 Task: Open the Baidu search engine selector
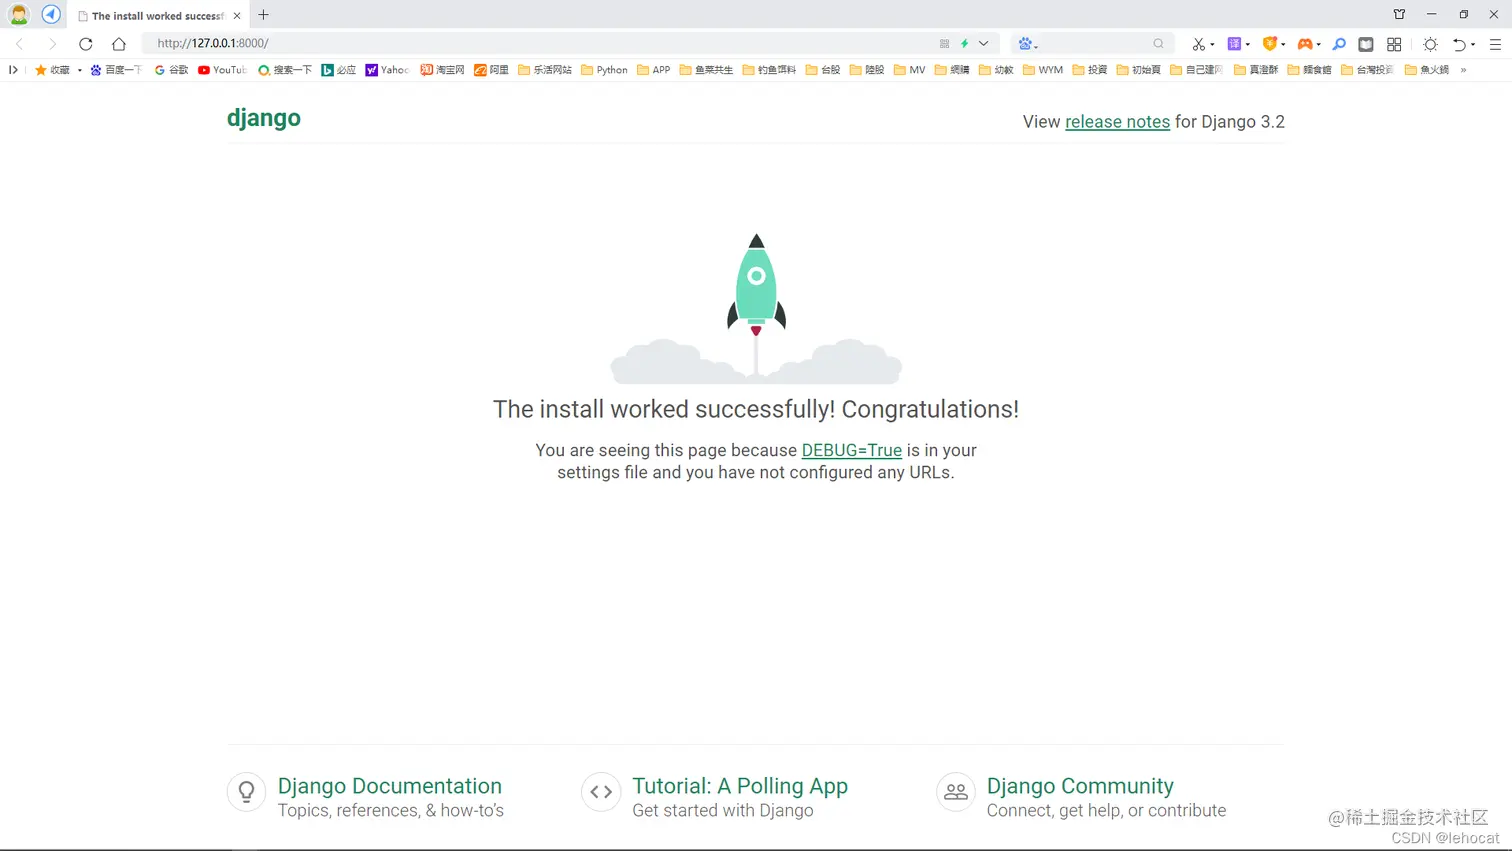coord(1028,44)
